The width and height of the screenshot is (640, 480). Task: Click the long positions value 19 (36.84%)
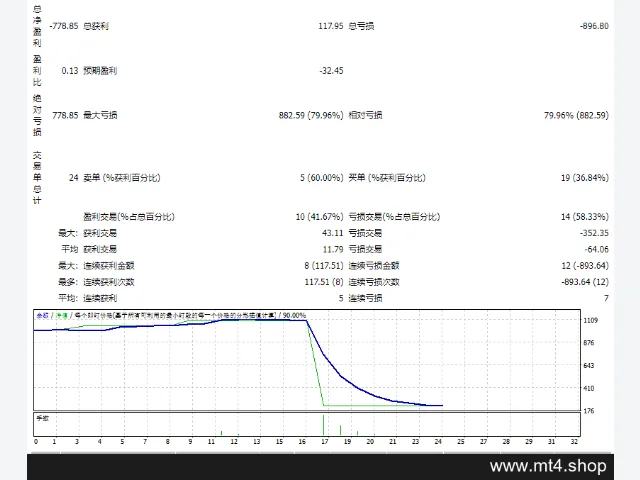click(584, 178)
